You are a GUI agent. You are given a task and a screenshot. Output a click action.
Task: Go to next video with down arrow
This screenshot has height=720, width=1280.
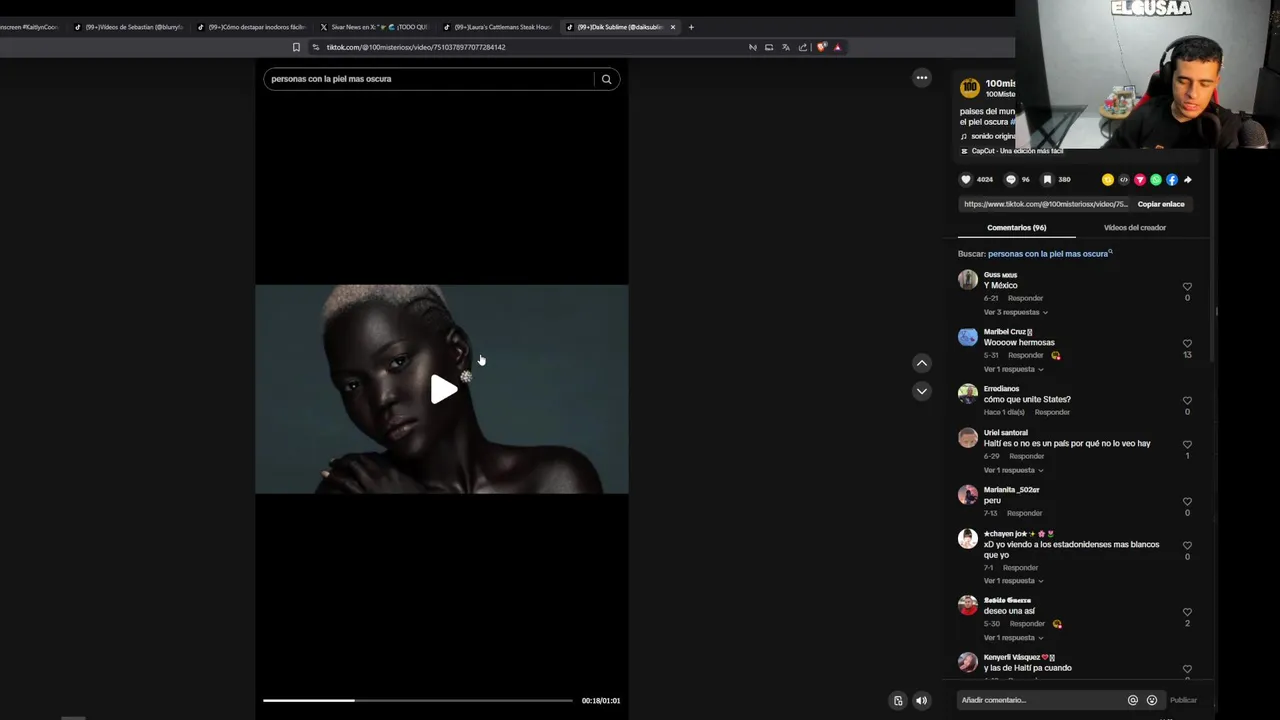coord(922,391)
